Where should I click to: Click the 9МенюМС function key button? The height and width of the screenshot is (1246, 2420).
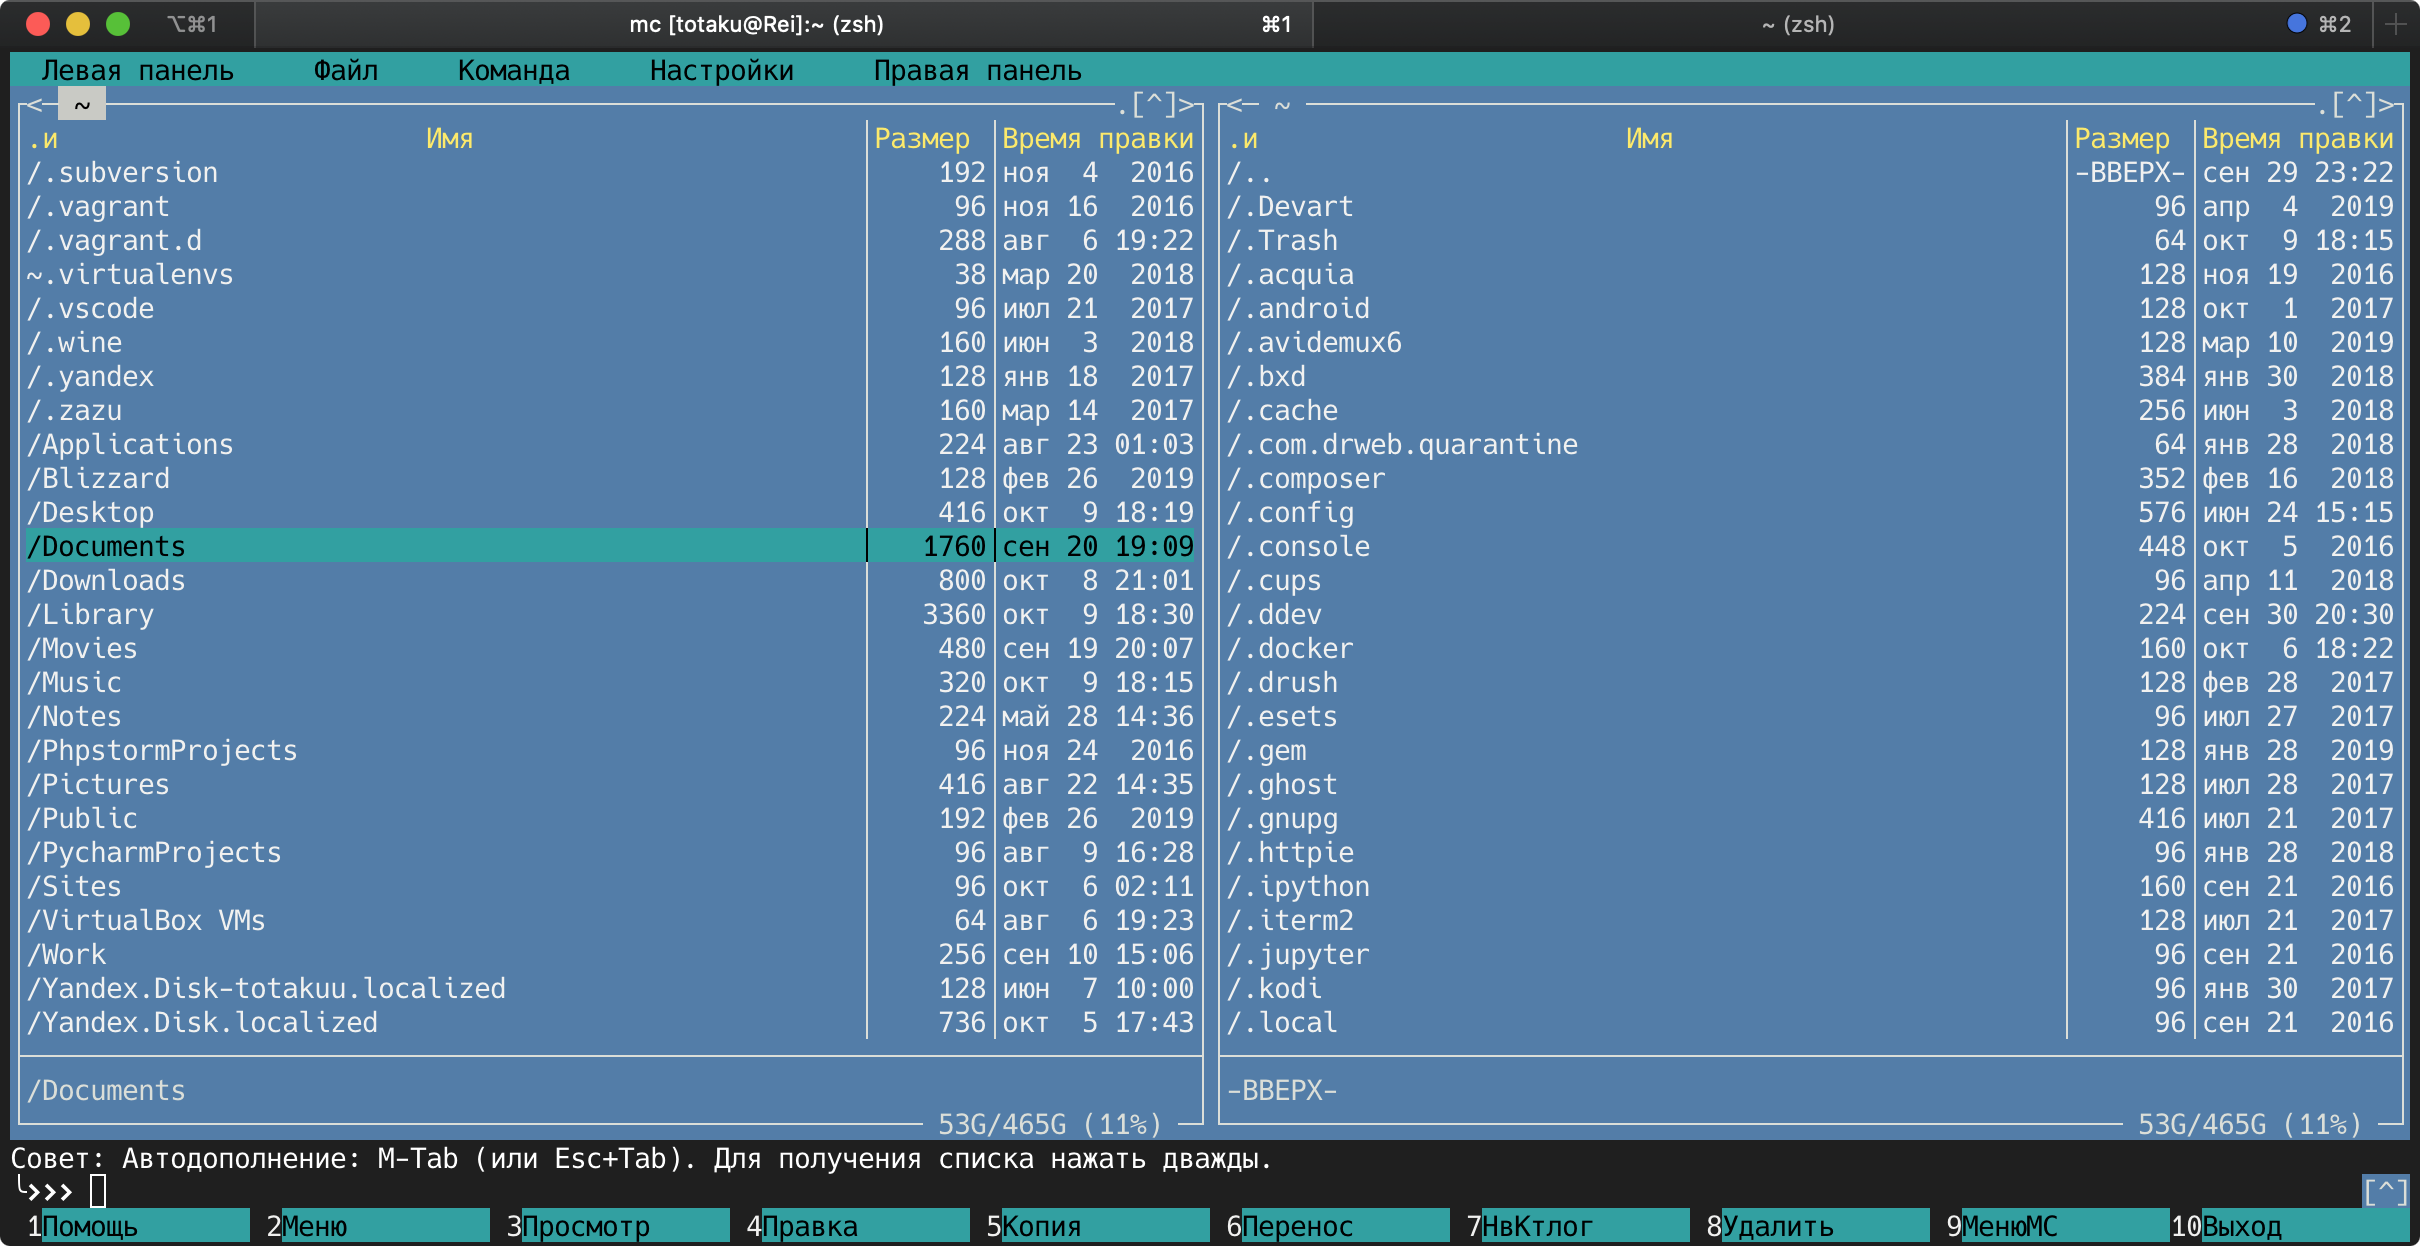pos(2057,1226)
